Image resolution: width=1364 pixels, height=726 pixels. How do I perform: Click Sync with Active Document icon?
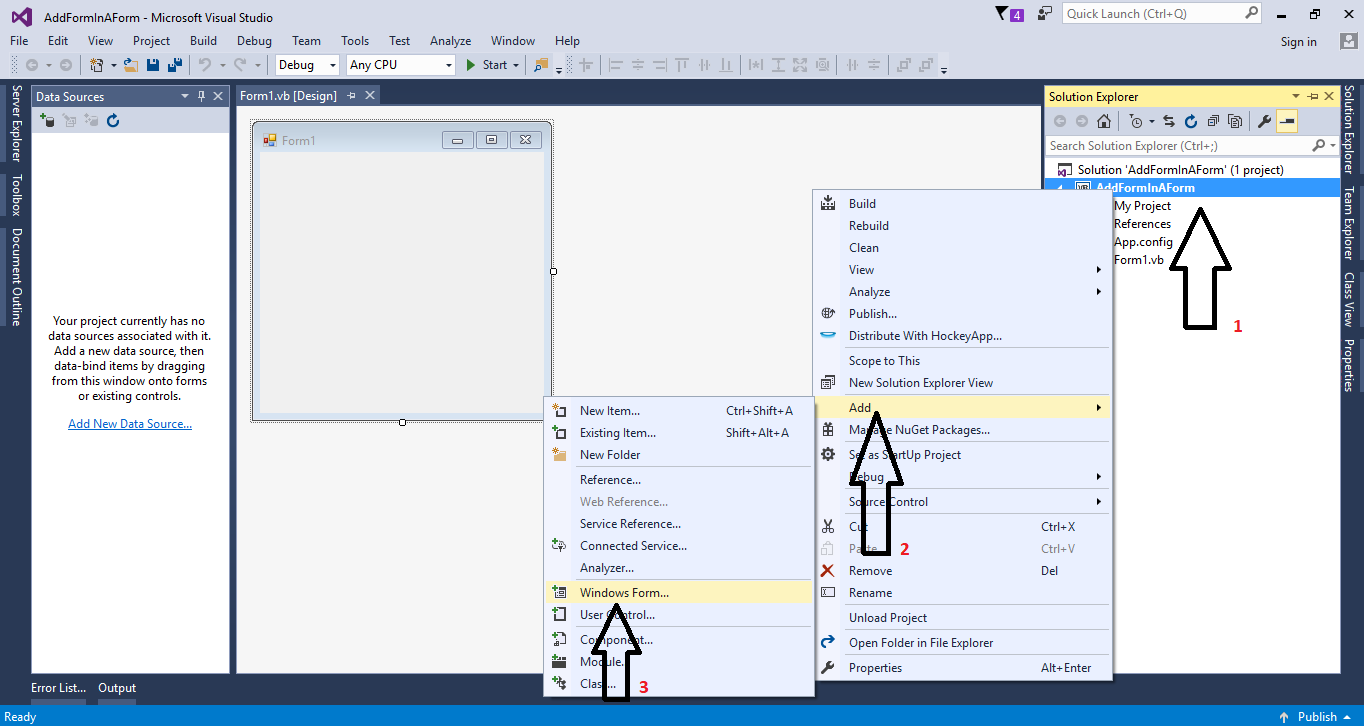(1168, 121)
